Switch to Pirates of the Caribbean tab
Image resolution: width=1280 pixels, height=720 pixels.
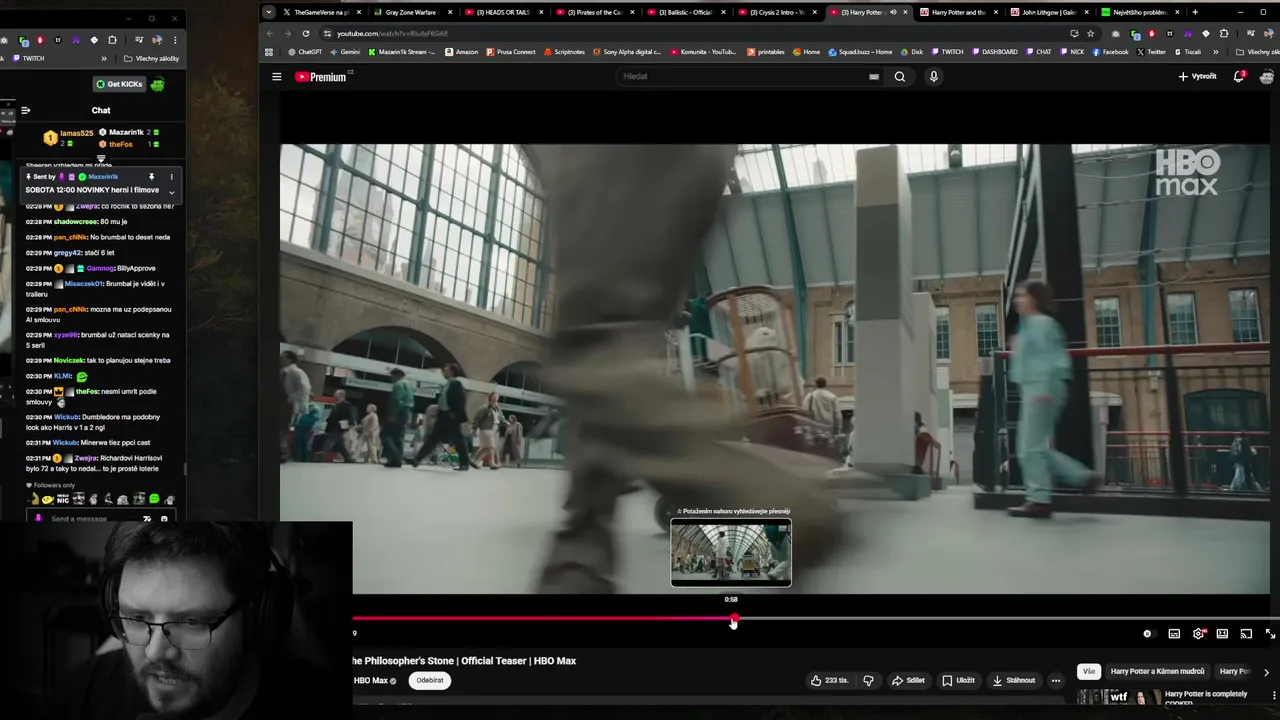pos(596,12)
